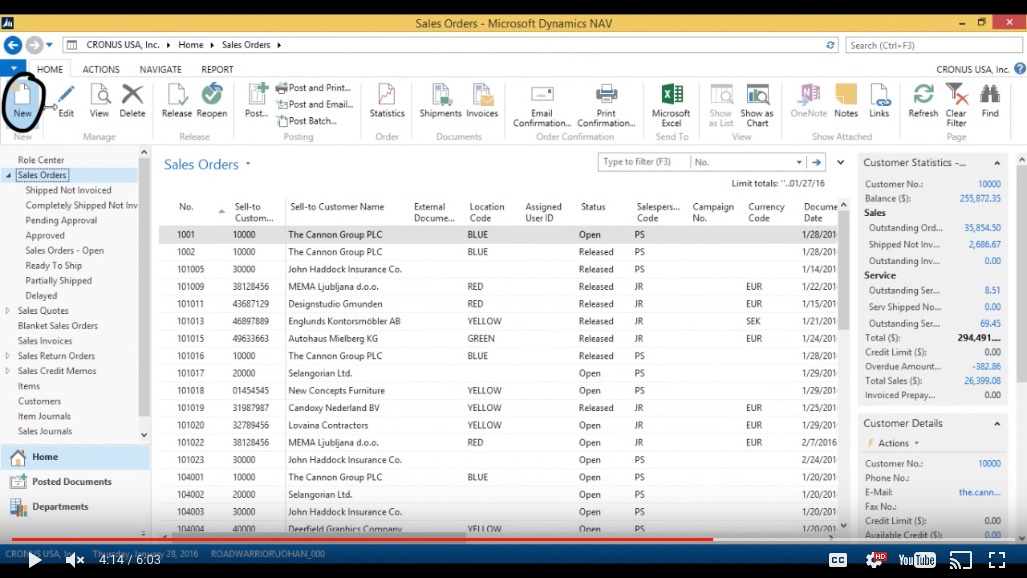Image resolution: width=1027 pixels, height=578 pixels.
Task: Select the Print Confirmation icon
Action: click(607, 103)
